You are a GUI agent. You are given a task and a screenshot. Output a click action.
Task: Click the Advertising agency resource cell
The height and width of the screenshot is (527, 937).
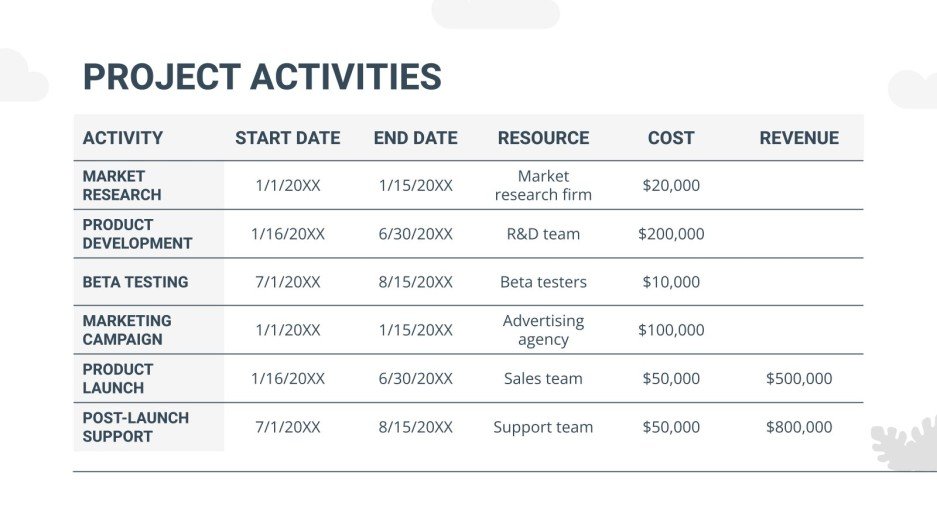(543, 330)
